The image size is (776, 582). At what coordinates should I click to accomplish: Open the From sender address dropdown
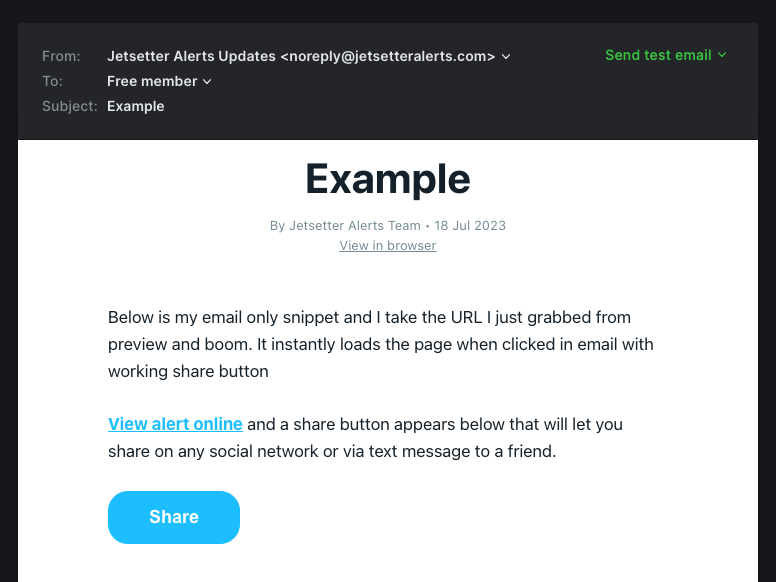click(309, 56)
